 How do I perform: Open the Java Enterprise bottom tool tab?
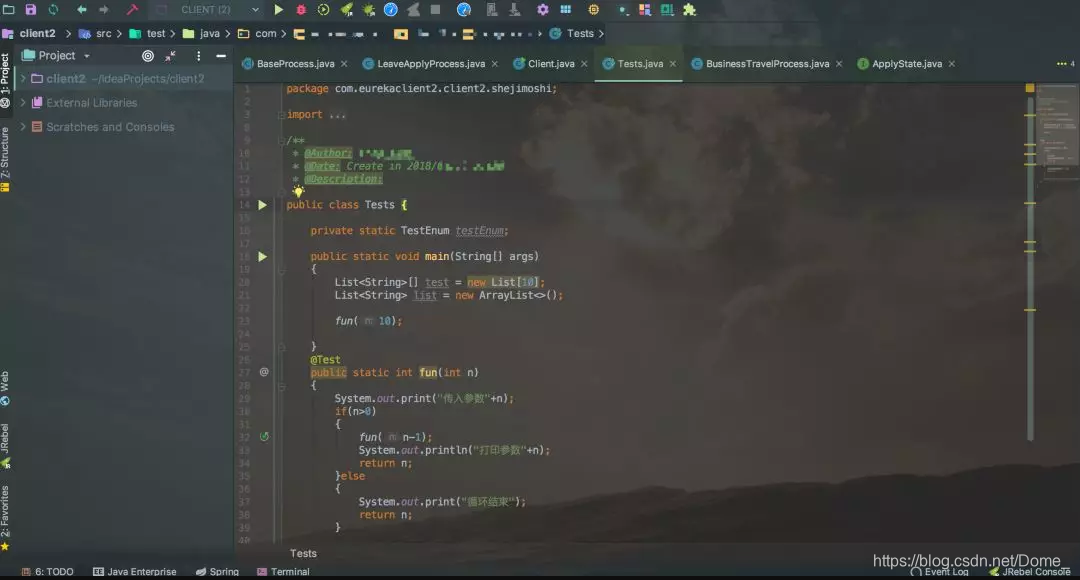[134, 572]
